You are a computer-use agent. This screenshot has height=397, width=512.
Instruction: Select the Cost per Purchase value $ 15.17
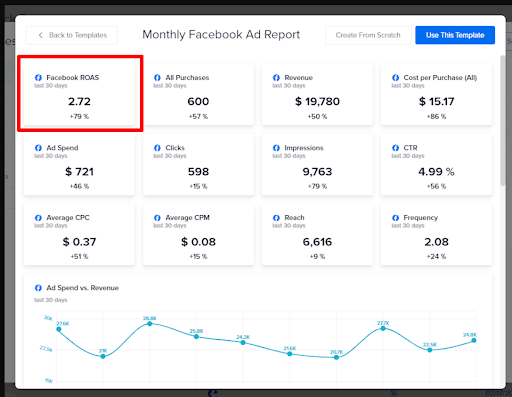436,101
